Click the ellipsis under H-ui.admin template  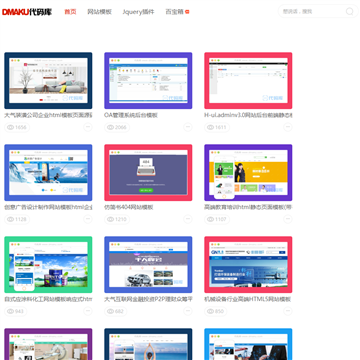coord(288,127)
